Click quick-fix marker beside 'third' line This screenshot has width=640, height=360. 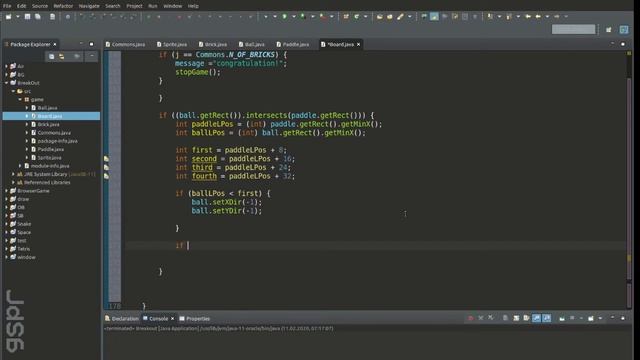pyautogui.click(x=106, y=167)
